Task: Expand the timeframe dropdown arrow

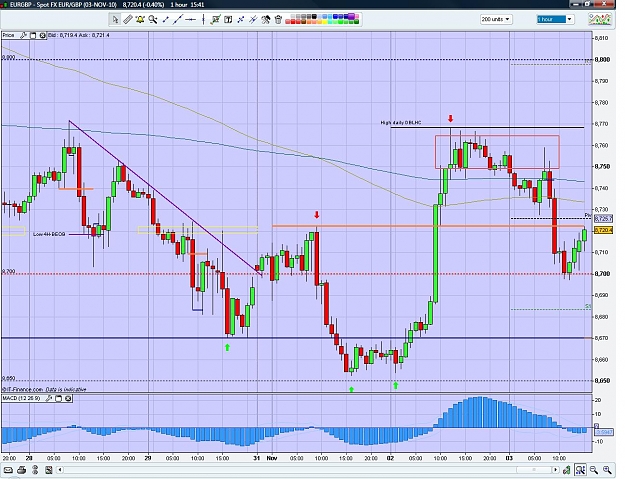Action: (570, 19)
